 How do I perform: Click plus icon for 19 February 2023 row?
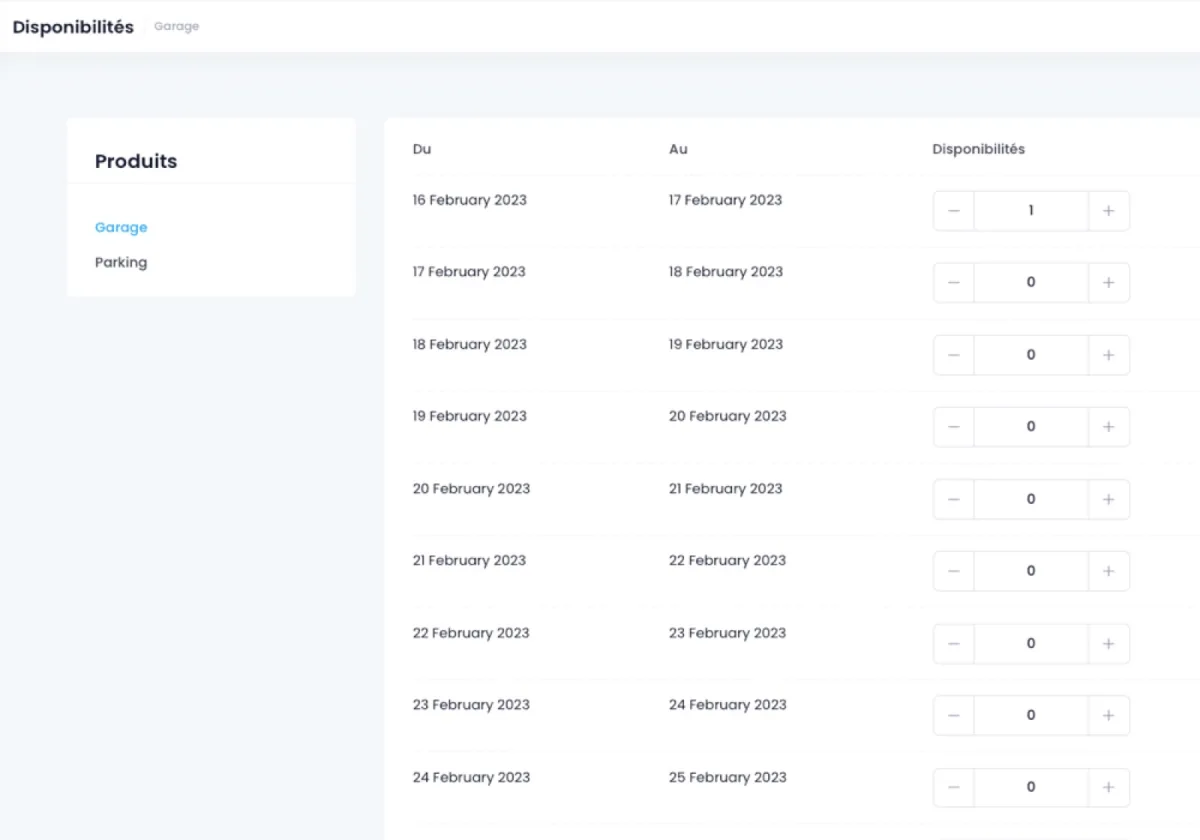[1108, 427]
